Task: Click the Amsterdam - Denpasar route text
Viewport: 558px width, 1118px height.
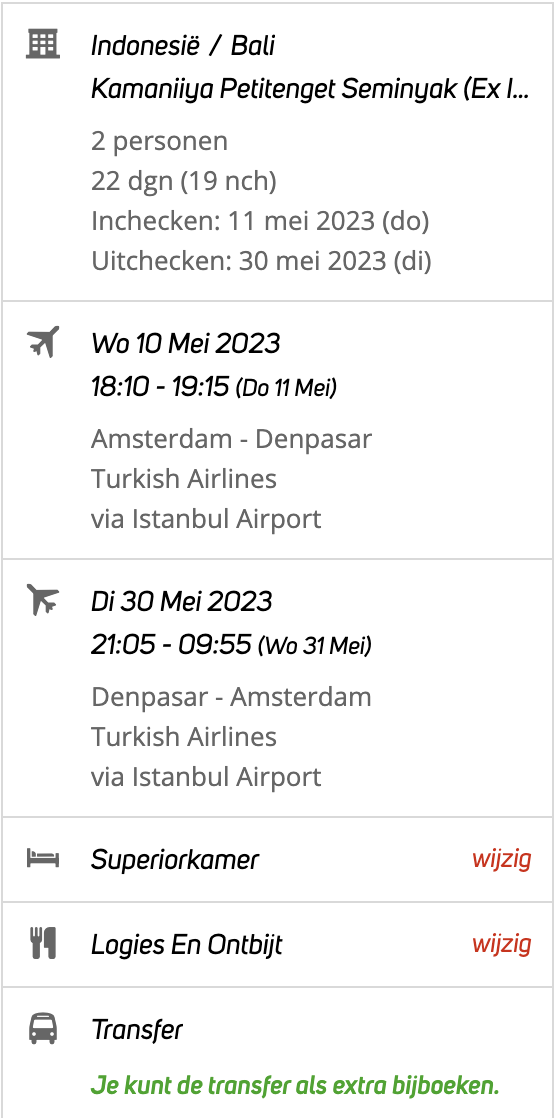Action: pos(232,439)
